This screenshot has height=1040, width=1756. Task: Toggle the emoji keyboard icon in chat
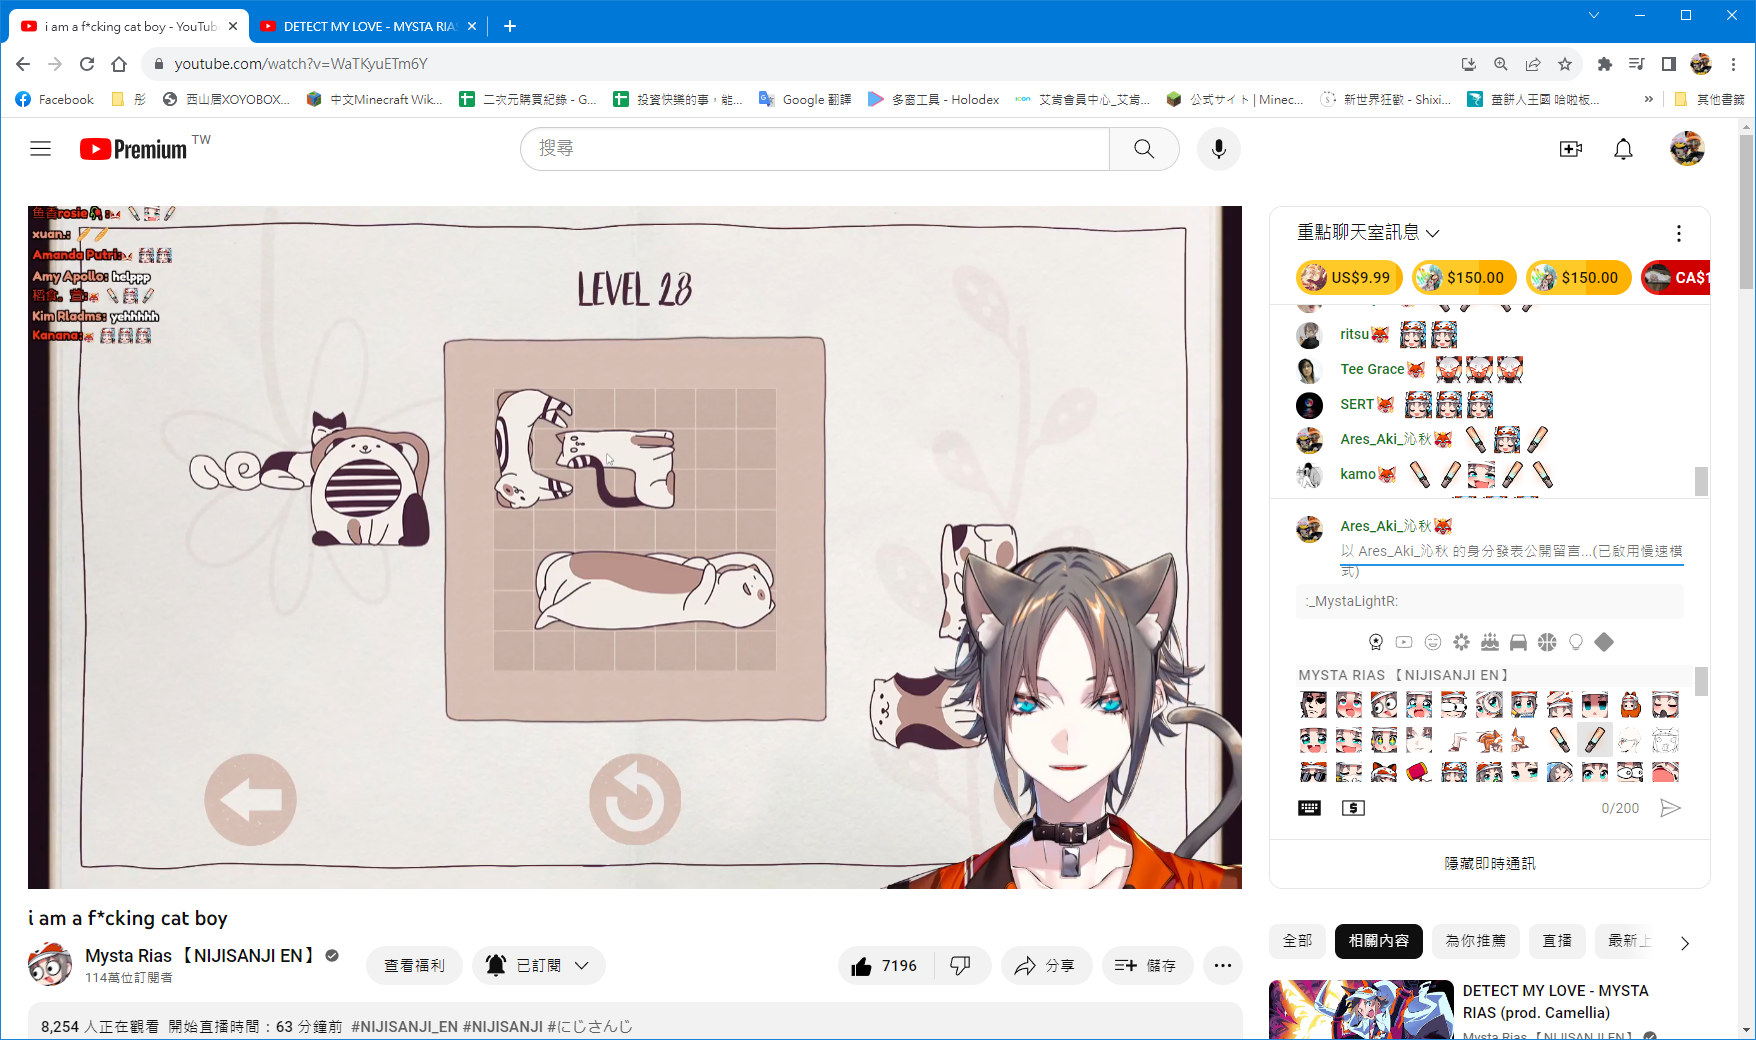[1309, 808]
